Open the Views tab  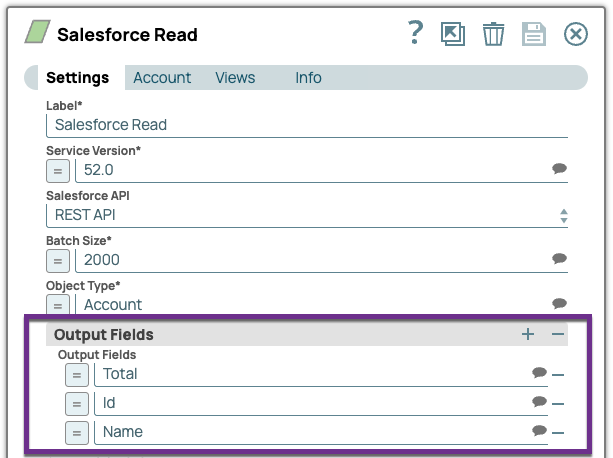tap(235, 77)
